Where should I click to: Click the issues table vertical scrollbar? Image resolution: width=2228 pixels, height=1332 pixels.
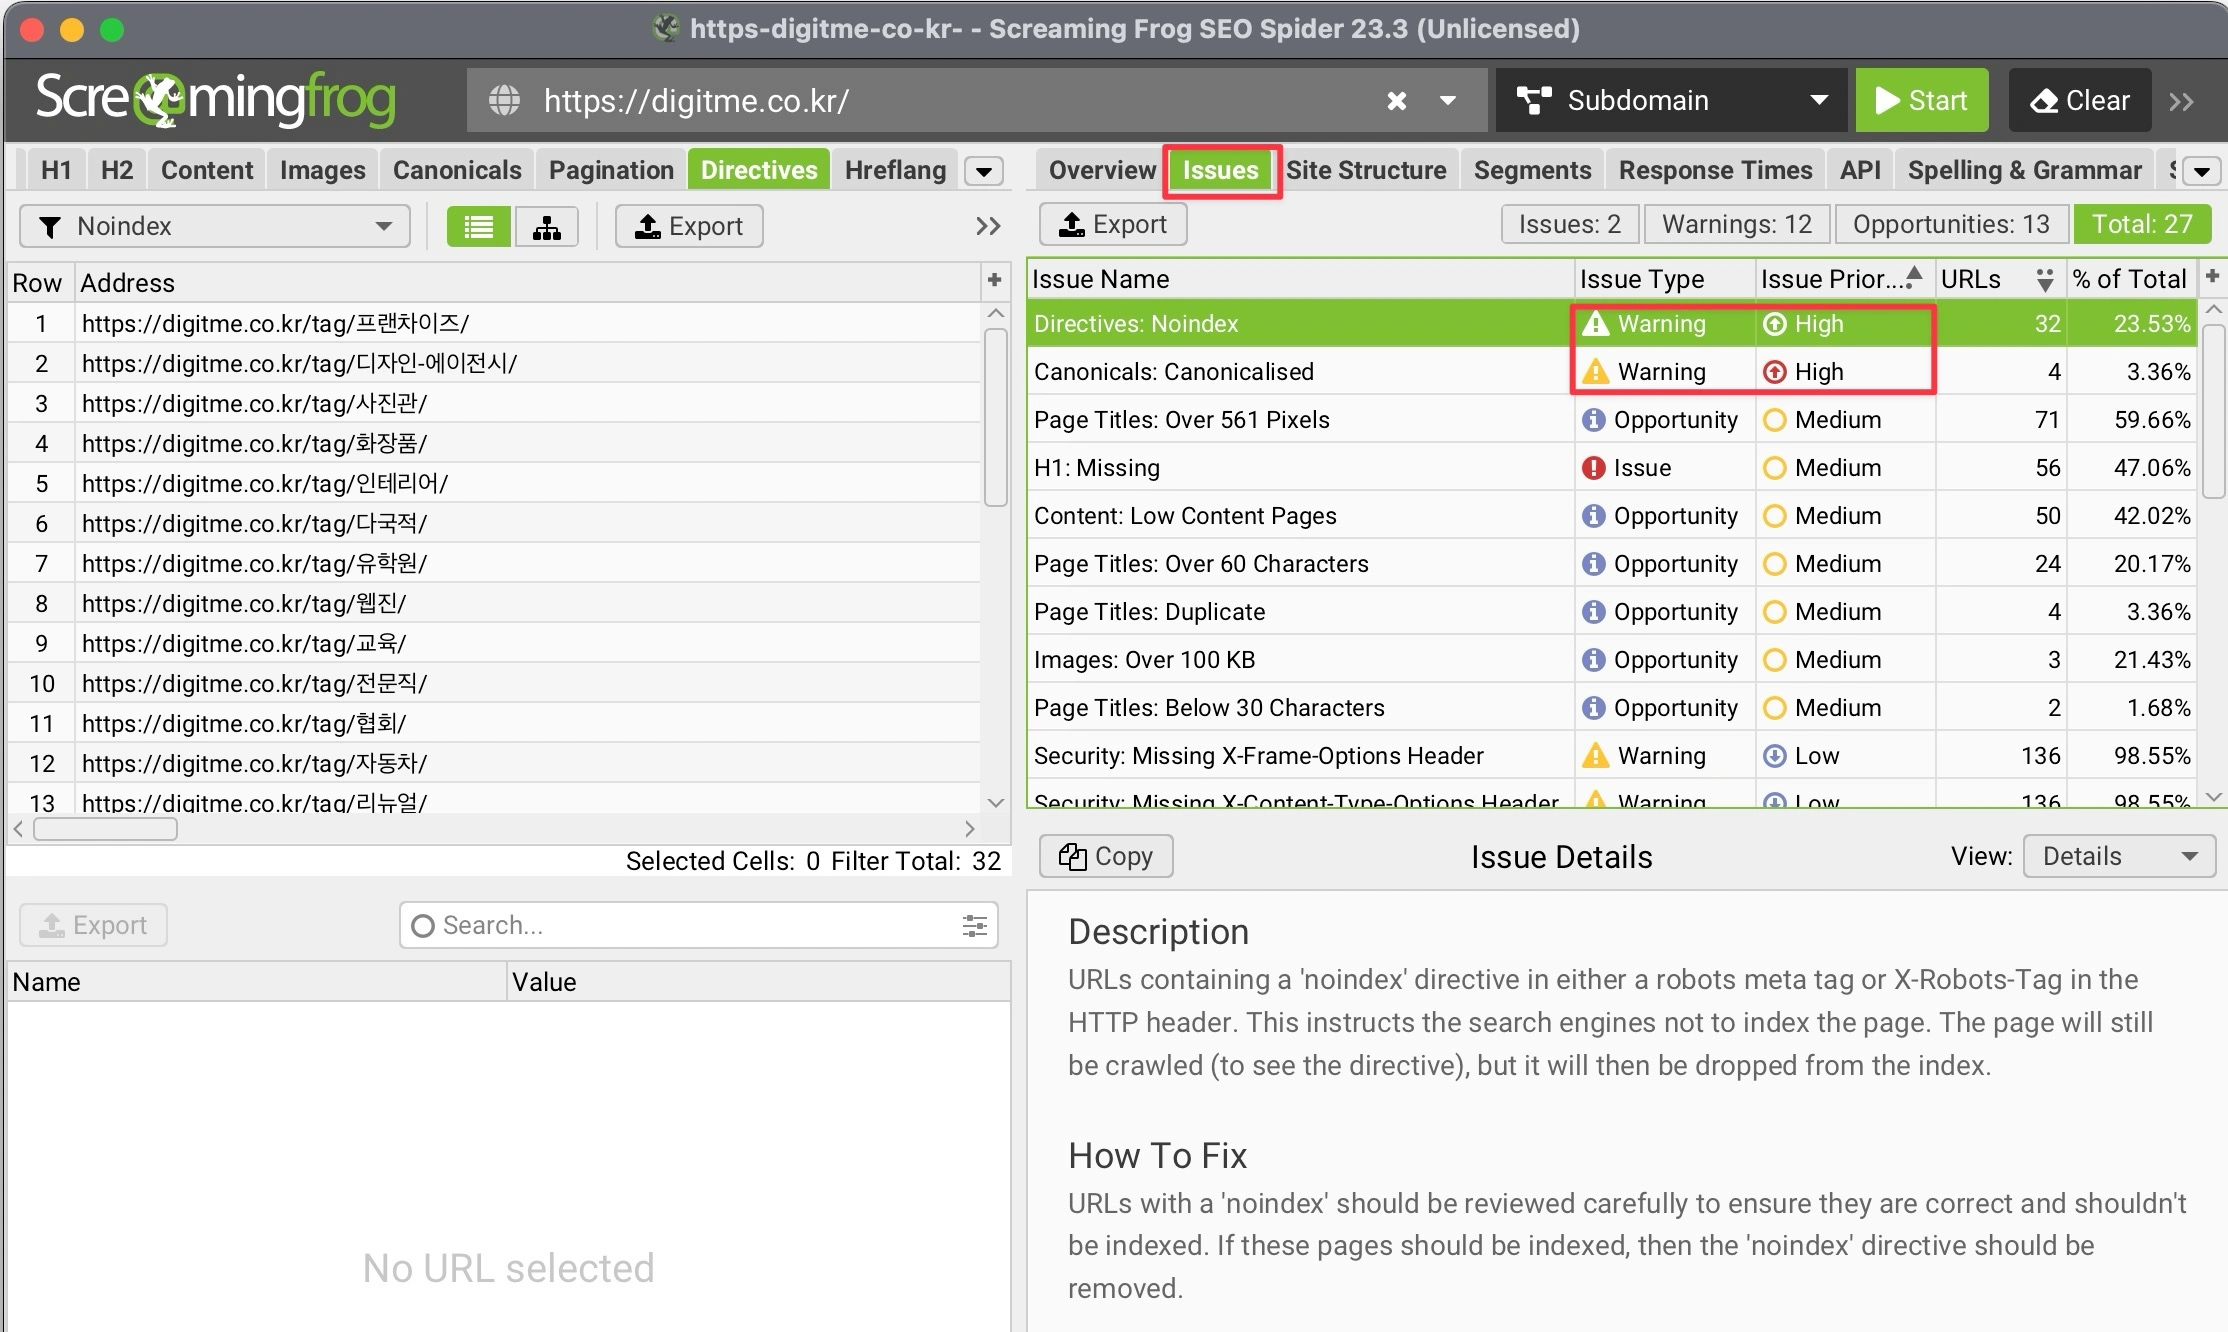click(x=2213, y=410)
